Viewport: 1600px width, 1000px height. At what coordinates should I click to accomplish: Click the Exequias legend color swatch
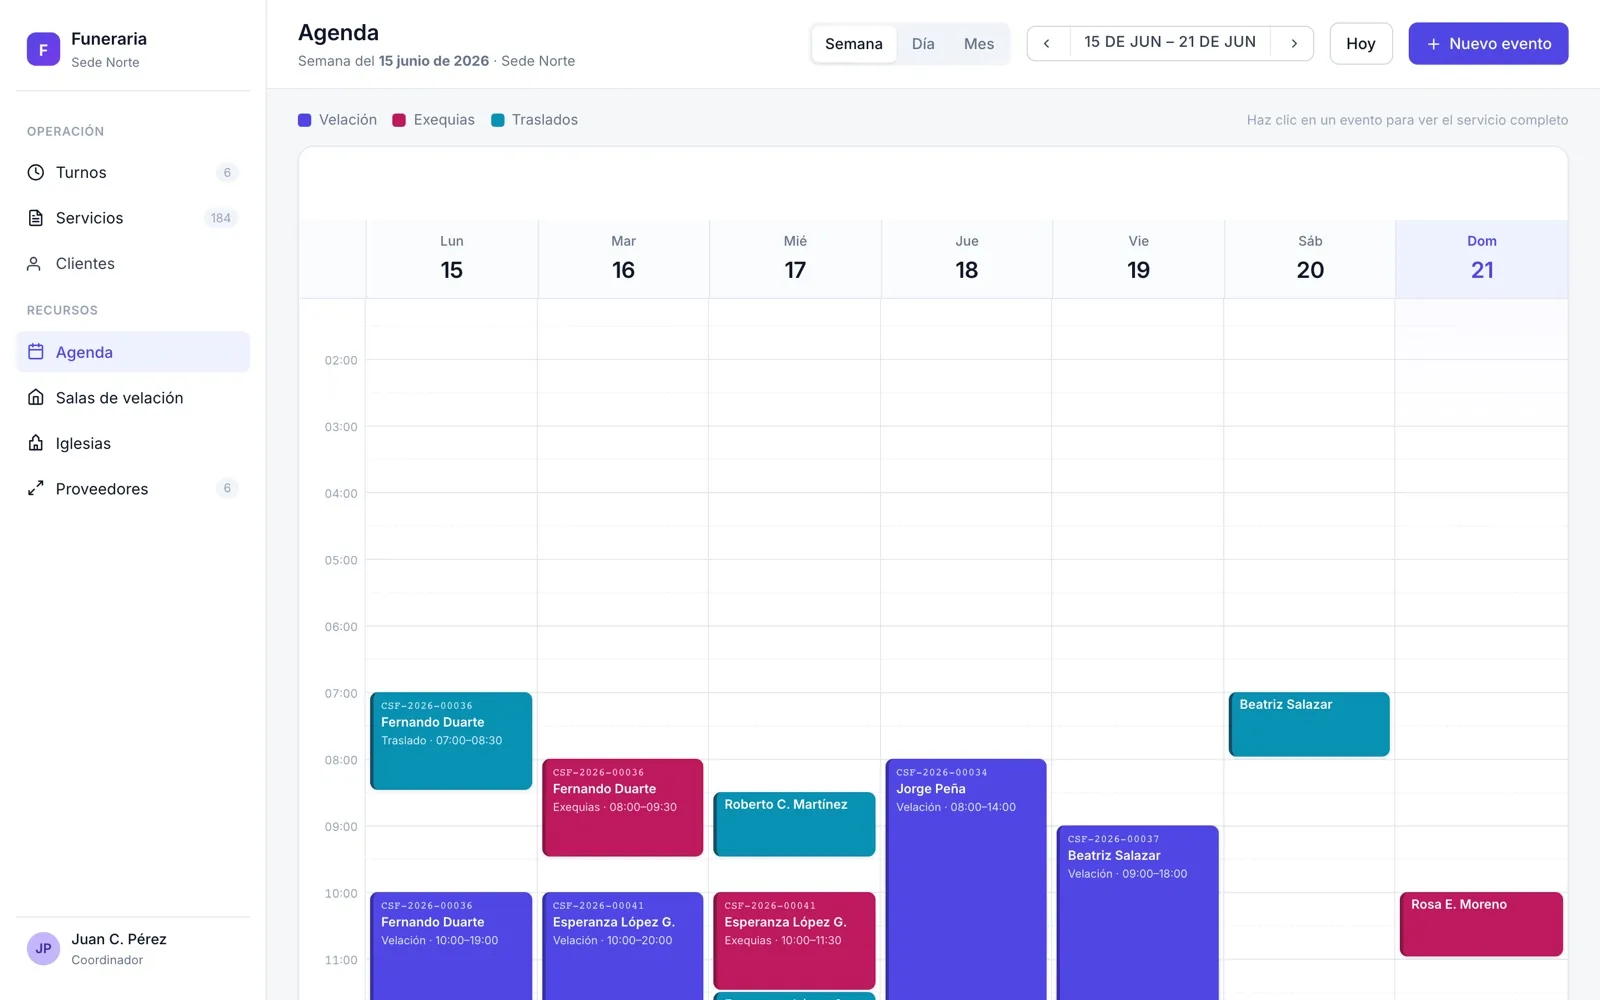(x=399, y=120)
